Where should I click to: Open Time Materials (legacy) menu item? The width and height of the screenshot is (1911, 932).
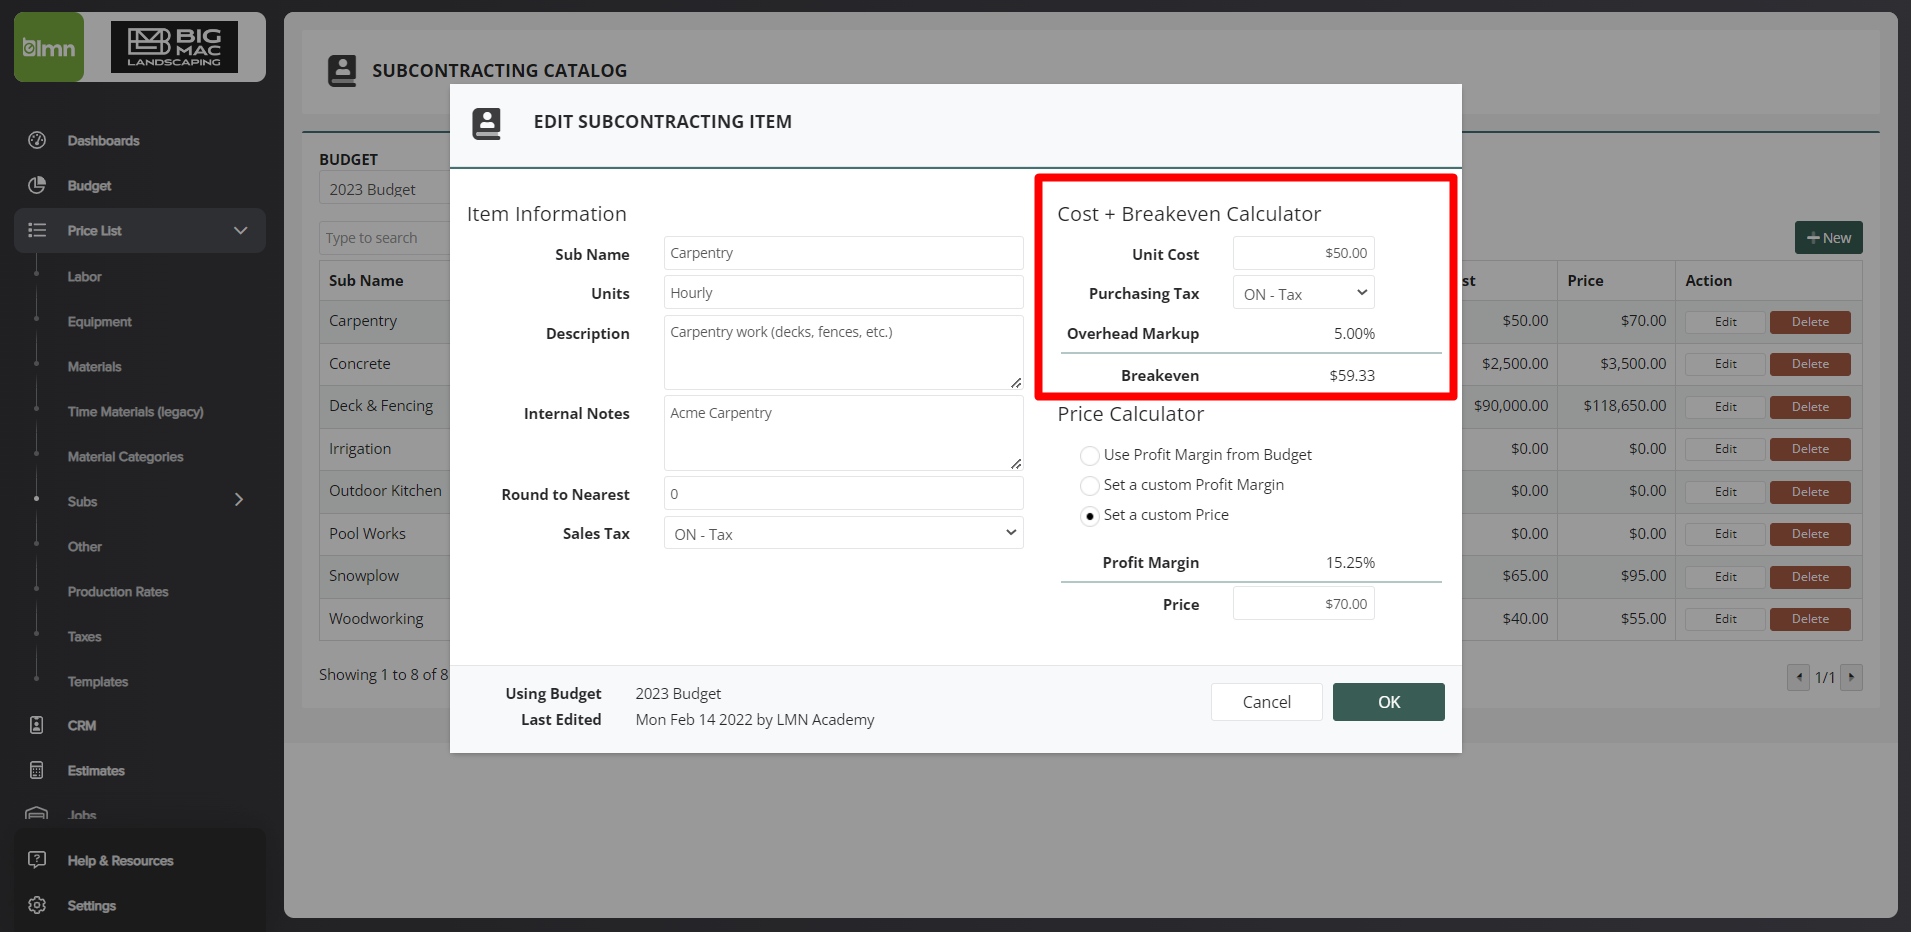[135, 411]
